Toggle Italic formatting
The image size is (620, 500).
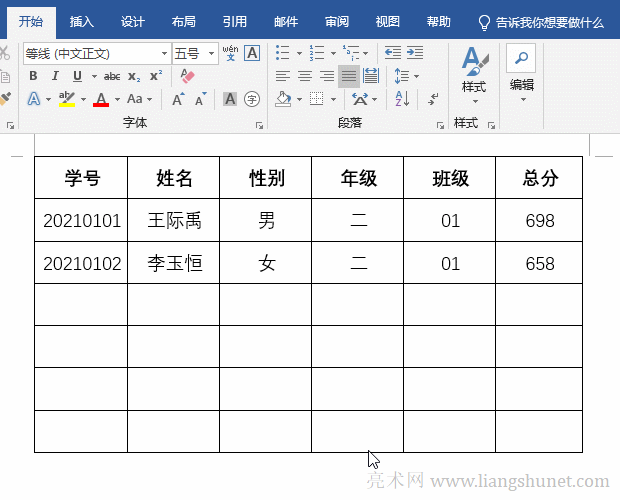pos(55,76)
